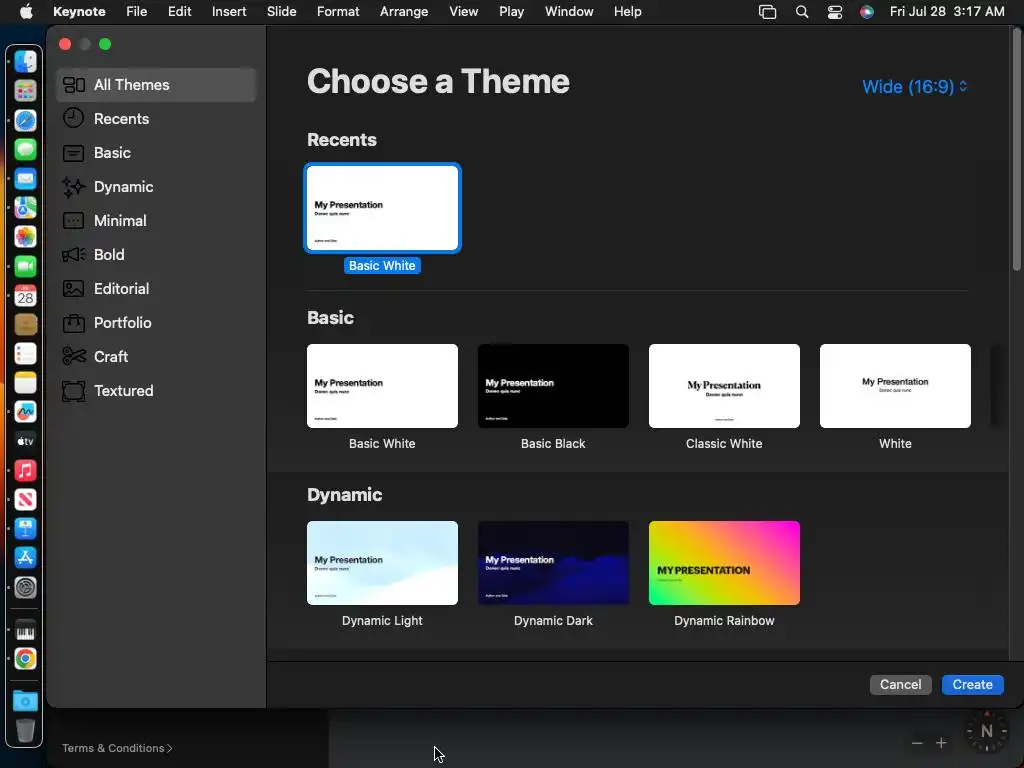Click Keynote icon in the Dock

click(25, 528)
